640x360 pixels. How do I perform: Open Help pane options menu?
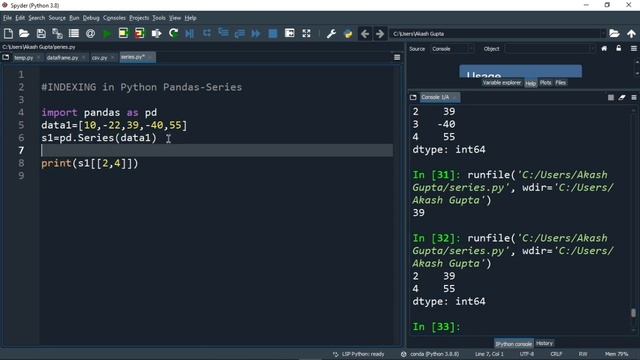(x=633, y=49)
